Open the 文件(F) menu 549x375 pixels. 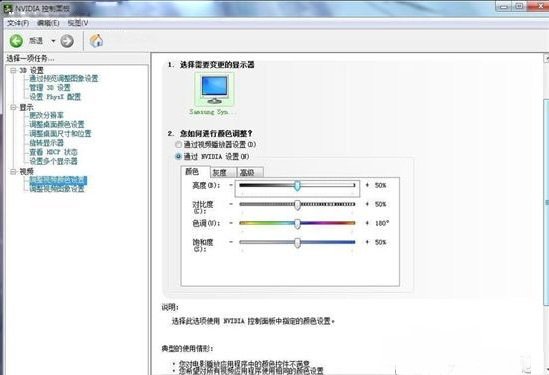(18, 23)
